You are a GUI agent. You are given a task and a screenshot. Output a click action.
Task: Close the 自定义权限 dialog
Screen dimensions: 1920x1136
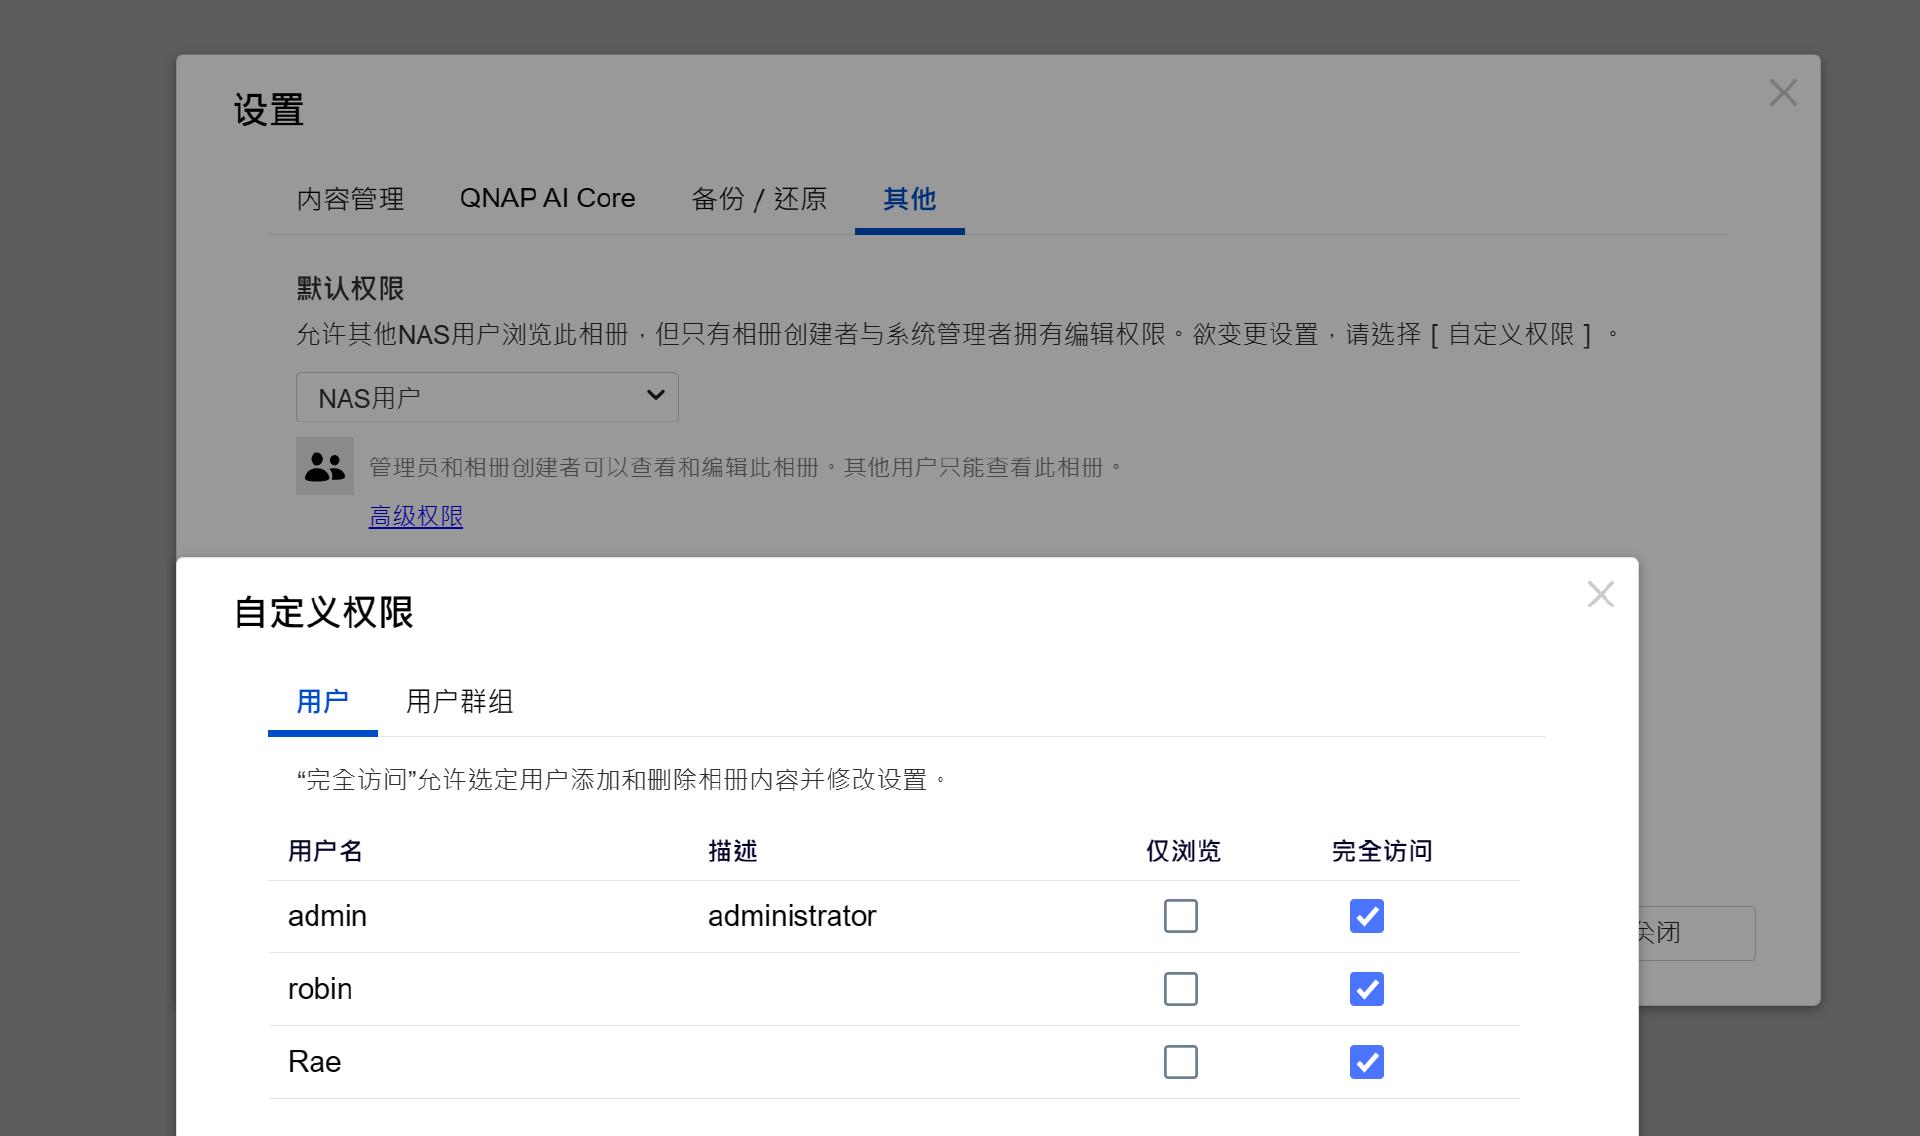tap(1601, 594)
